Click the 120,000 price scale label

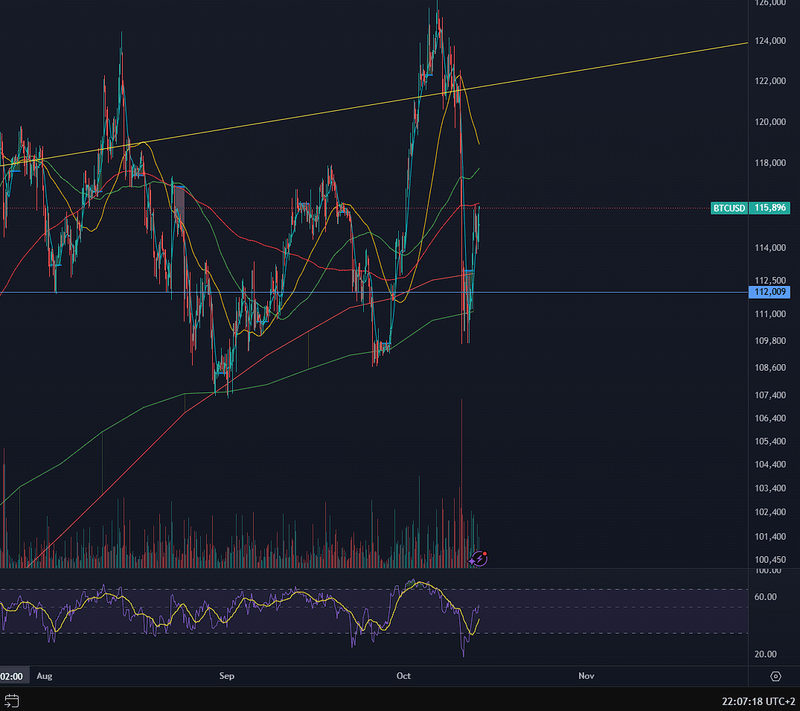click(x=770, y=122)
